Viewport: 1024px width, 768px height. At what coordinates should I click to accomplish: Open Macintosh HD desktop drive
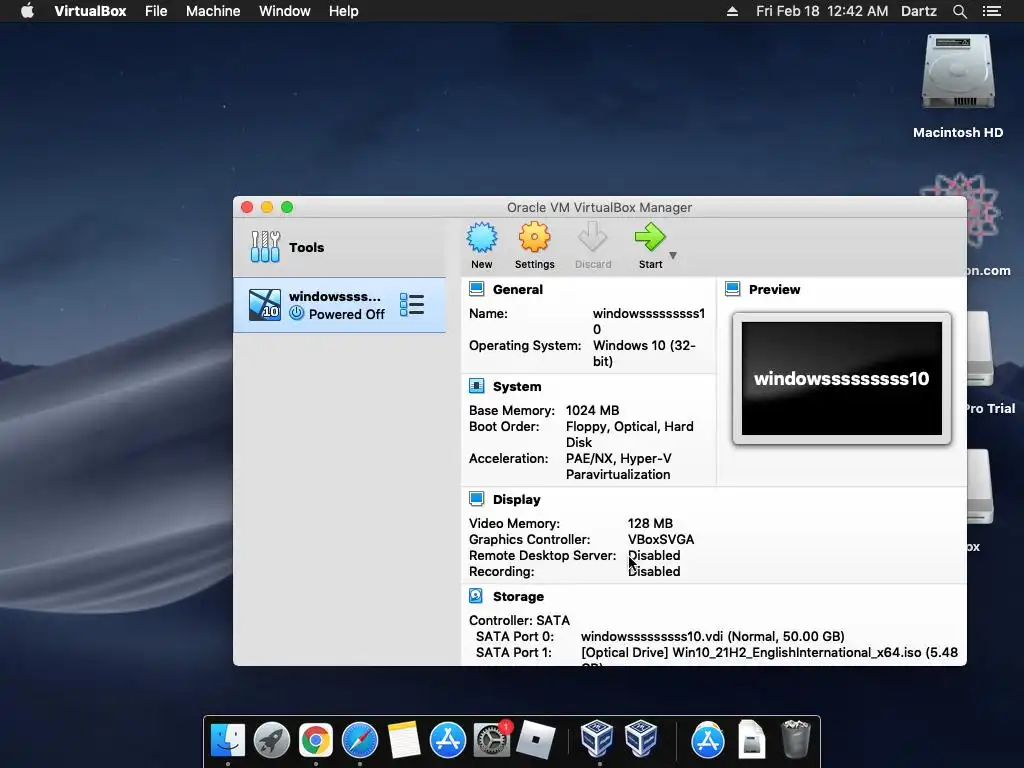[x=958, y=86]
